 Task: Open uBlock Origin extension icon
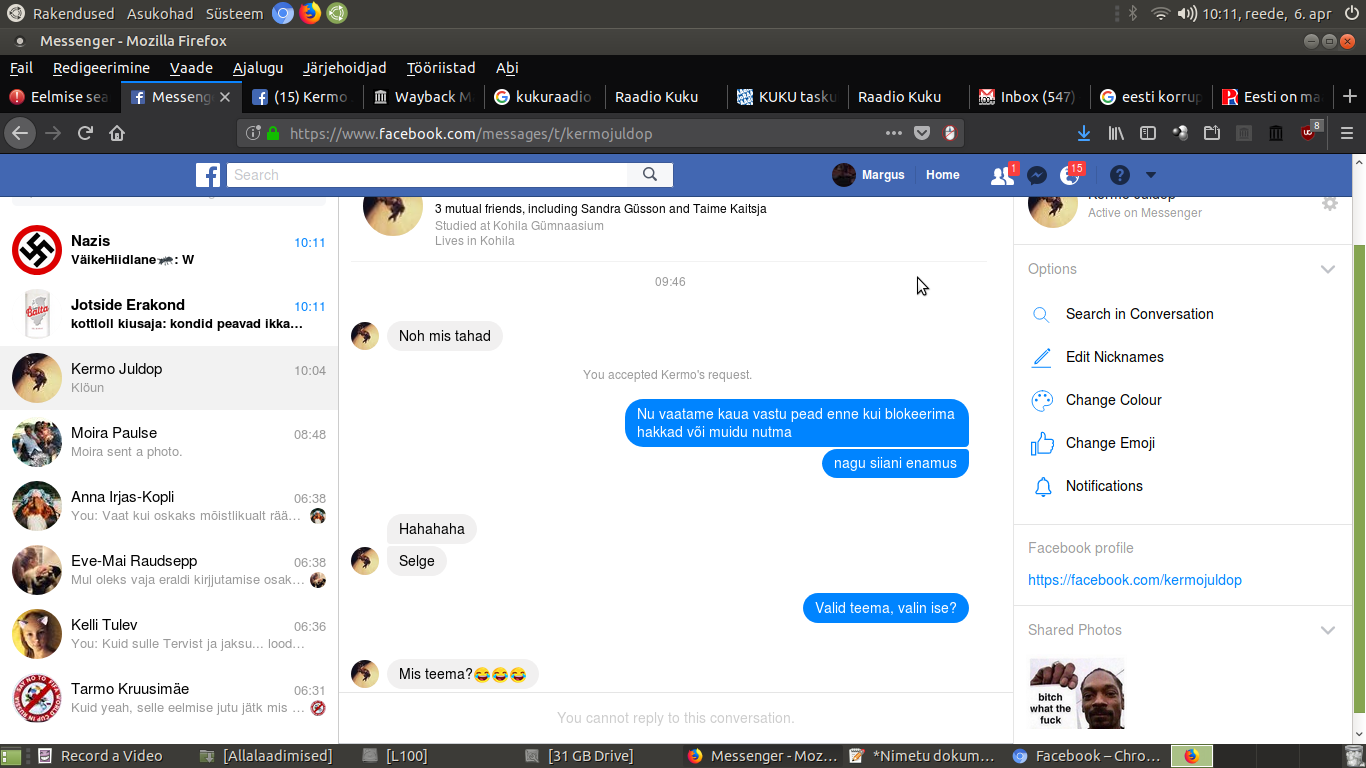coord(1309,132)
